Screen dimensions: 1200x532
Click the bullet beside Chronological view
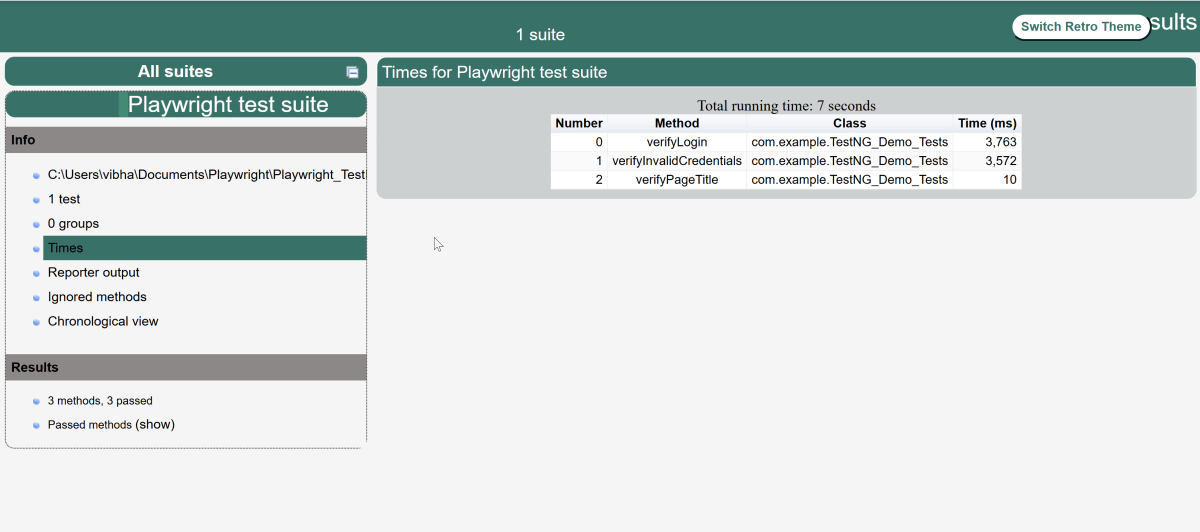(x=36, y=322)
